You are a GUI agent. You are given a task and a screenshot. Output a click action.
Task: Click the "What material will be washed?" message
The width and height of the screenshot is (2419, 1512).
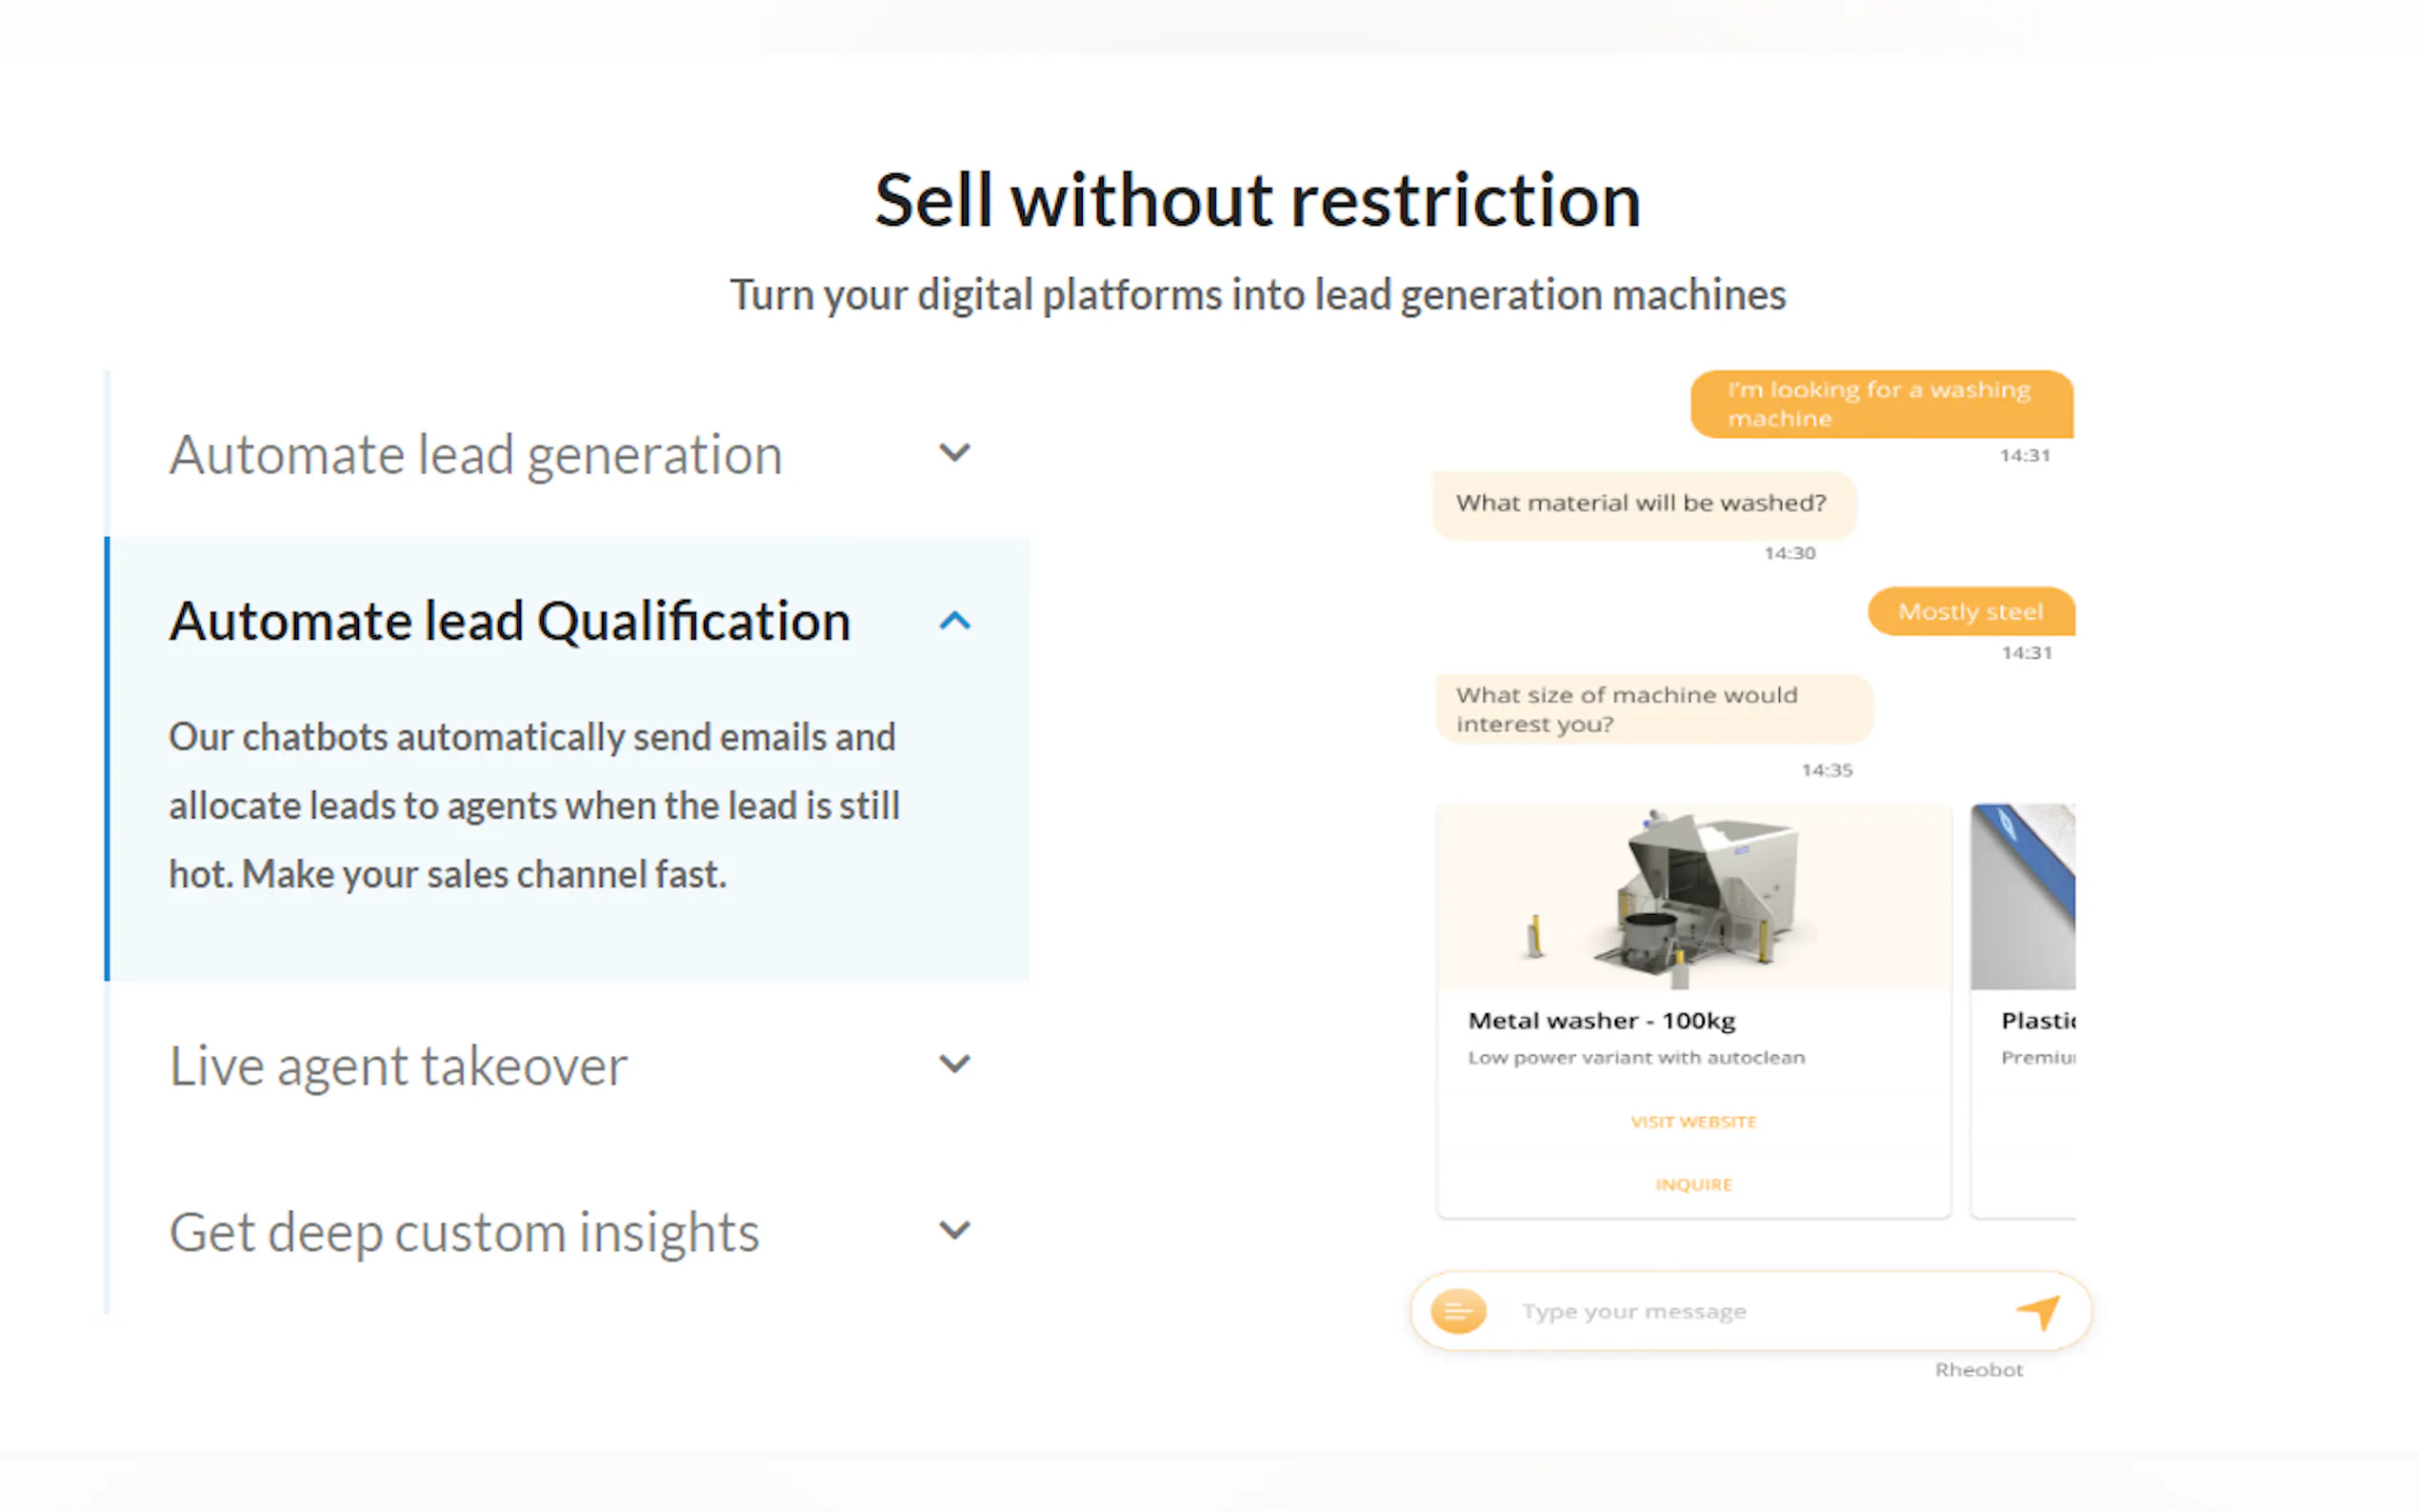[1643, 503]
